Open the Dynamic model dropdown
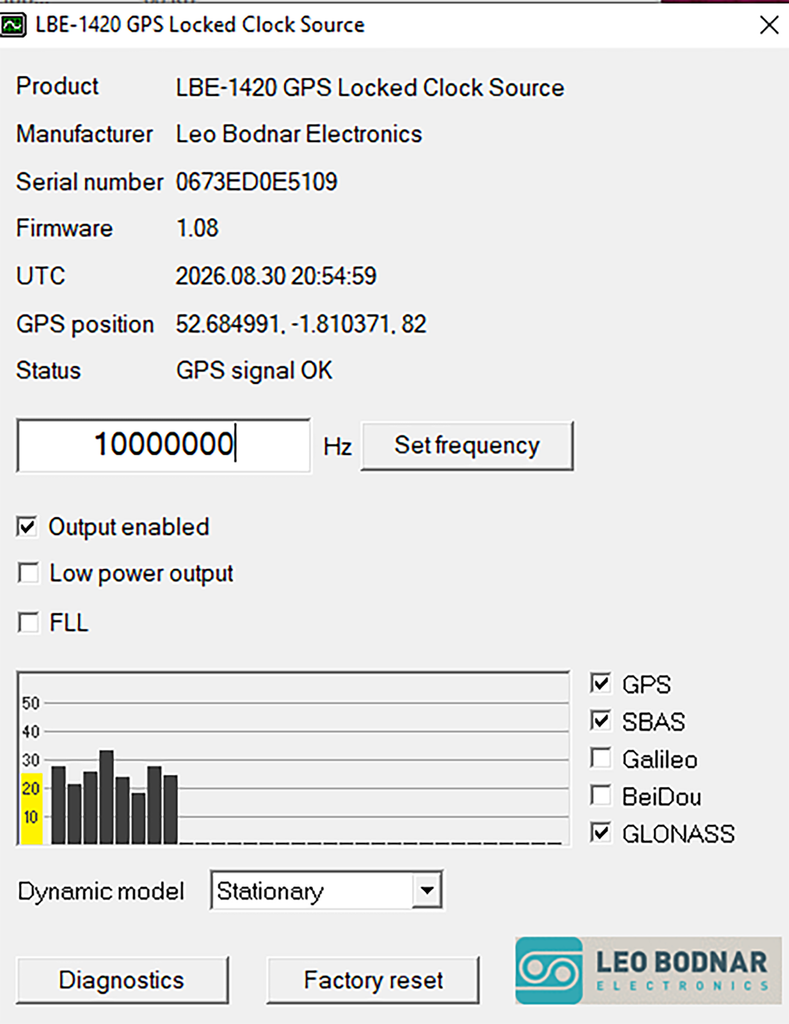This screenshot has width=789, height=1024. pyautogui.click(x=428, y=890)
